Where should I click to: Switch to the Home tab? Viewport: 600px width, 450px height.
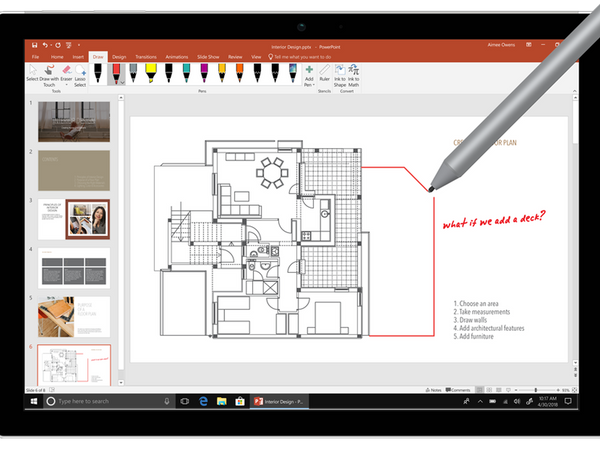pyautogui.click(x=57, y=57)
